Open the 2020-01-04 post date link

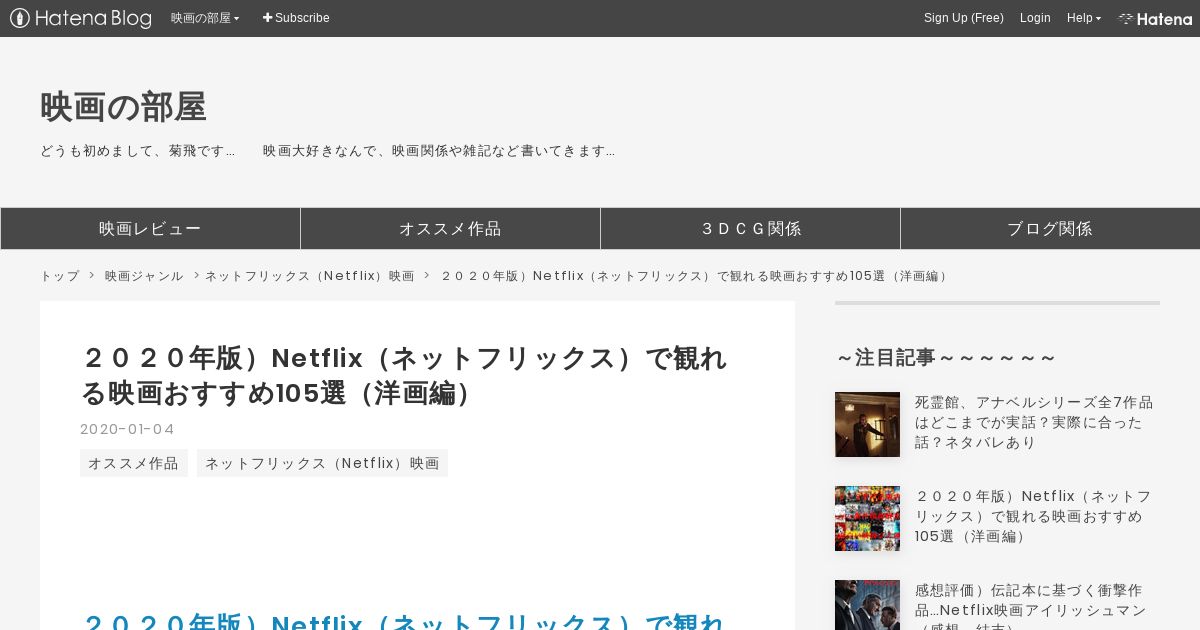pos(127,429)
